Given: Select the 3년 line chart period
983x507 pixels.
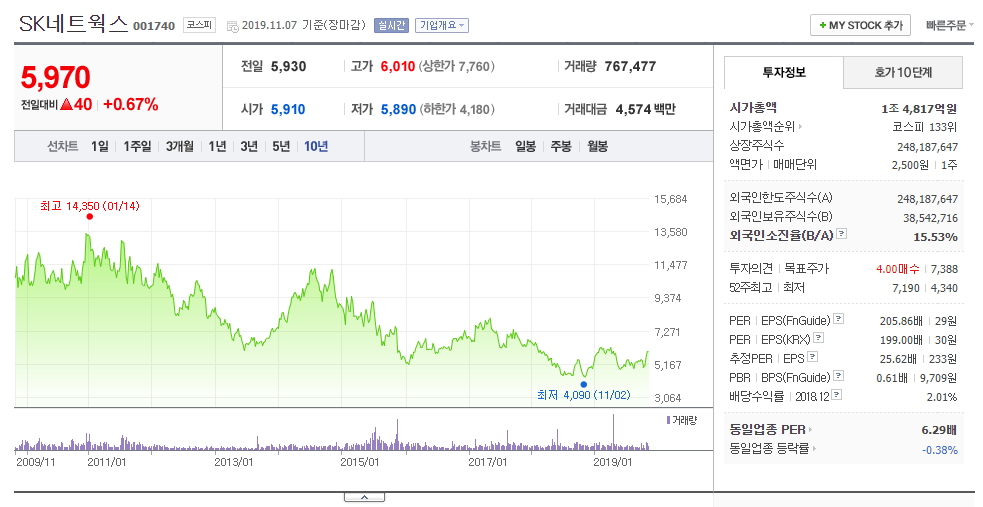Looking at the screenshot, I should coord(249,147).
